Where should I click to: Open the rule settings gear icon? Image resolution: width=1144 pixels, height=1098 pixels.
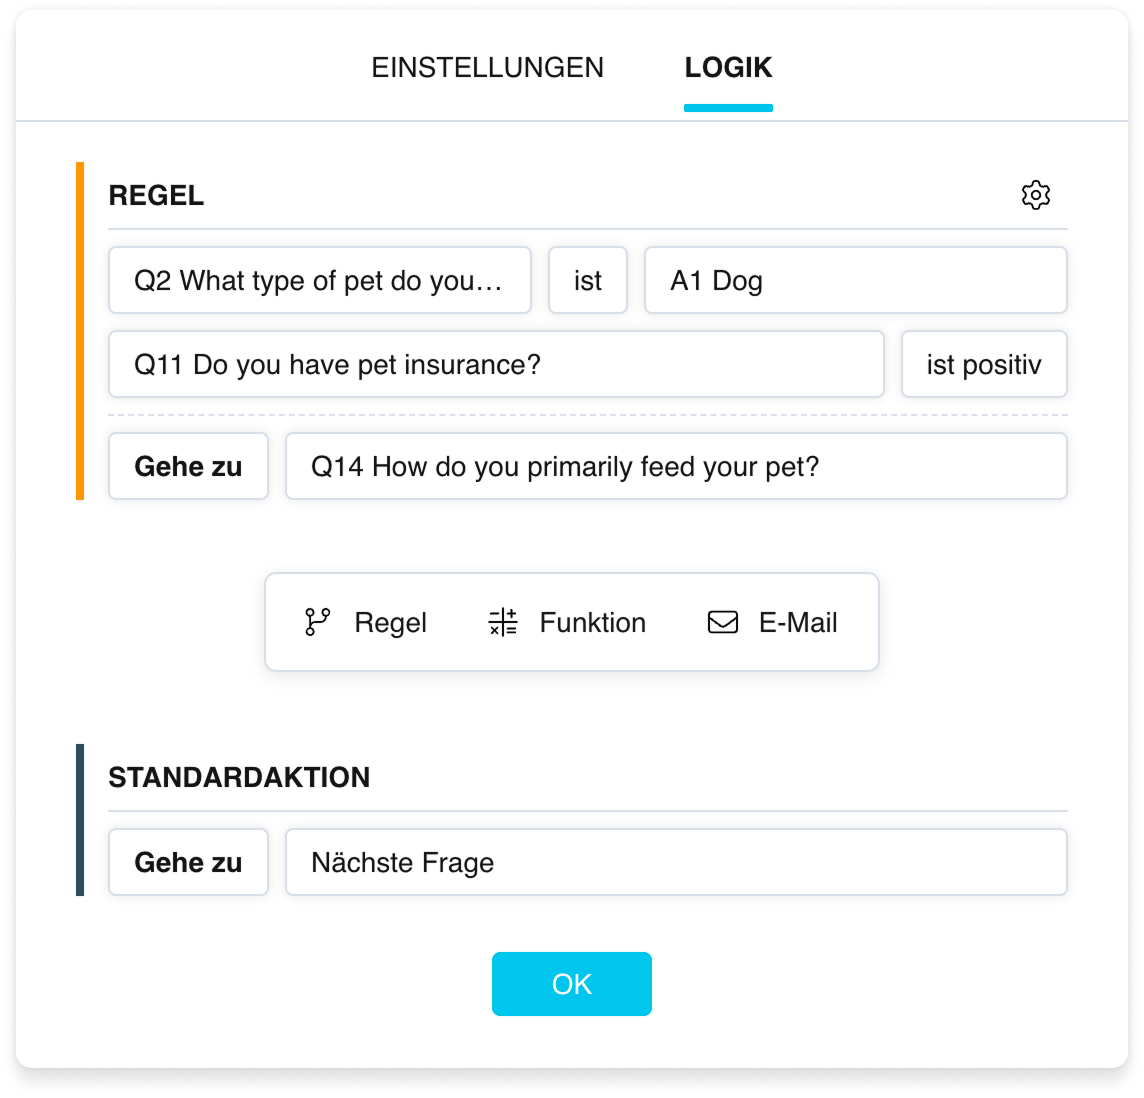[1035, 195]
